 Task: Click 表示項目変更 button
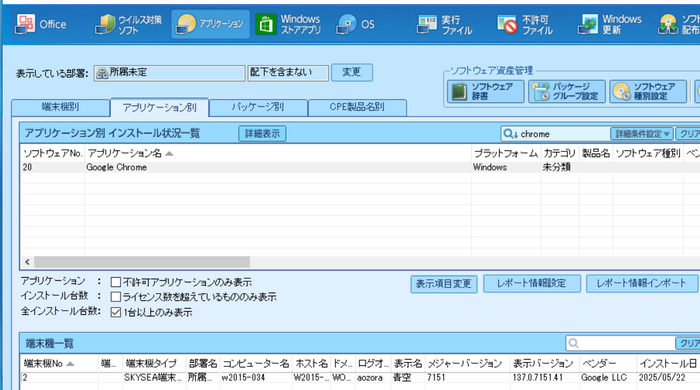(444, 284)
